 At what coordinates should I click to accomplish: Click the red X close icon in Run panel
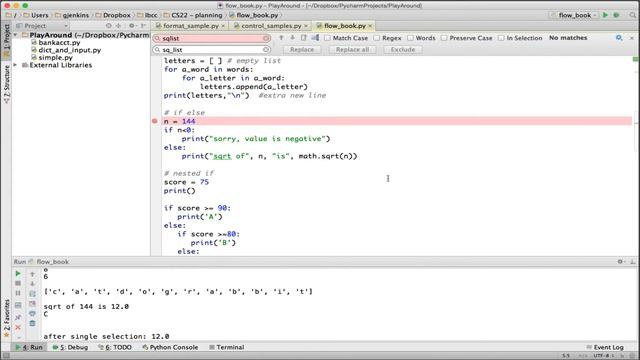[18, 327]
